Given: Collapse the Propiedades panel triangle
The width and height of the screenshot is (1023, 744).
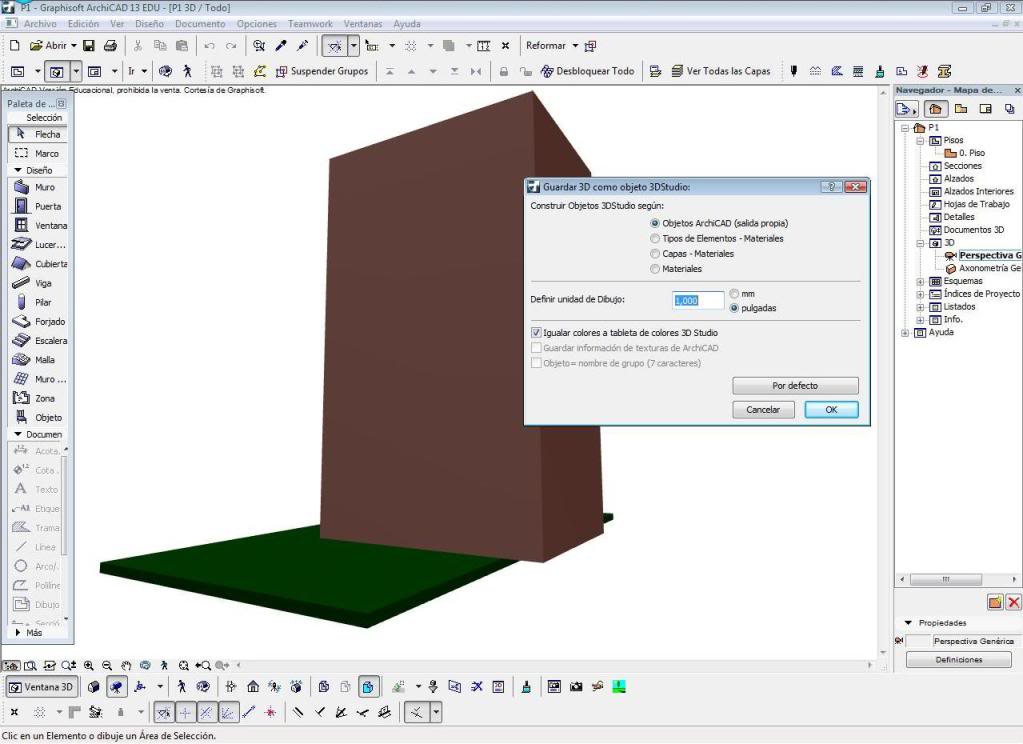Looking at the screenshot, I should click(908, 623).
